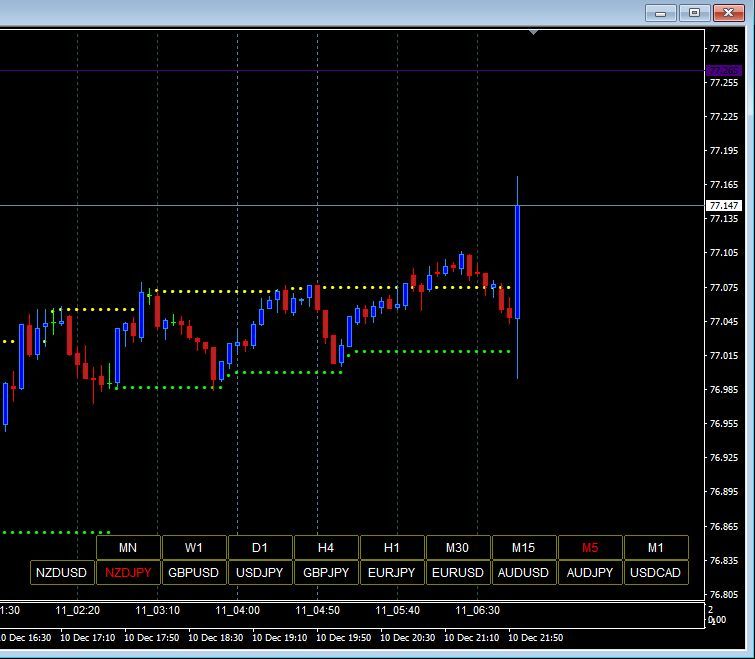Screen dimensions: 755x659
Task: Open the EURJPY symbol chart
Action: pyautogui.click(x=392, y=572)
